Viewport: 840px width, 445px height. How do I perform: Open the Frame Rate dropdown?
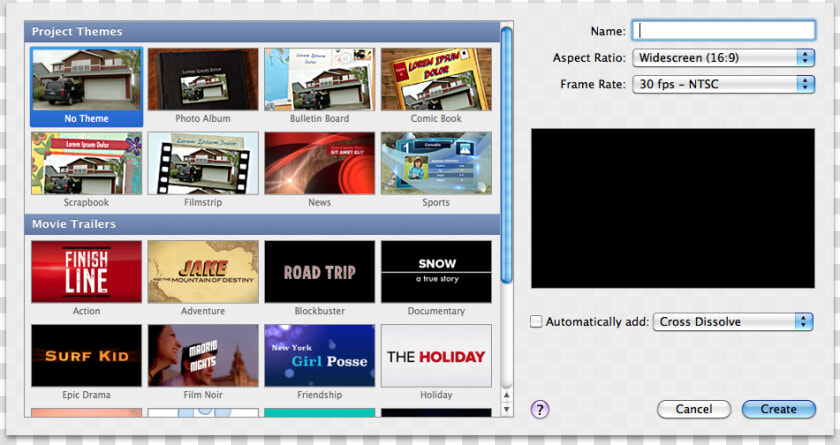click(x=724, y=84)
